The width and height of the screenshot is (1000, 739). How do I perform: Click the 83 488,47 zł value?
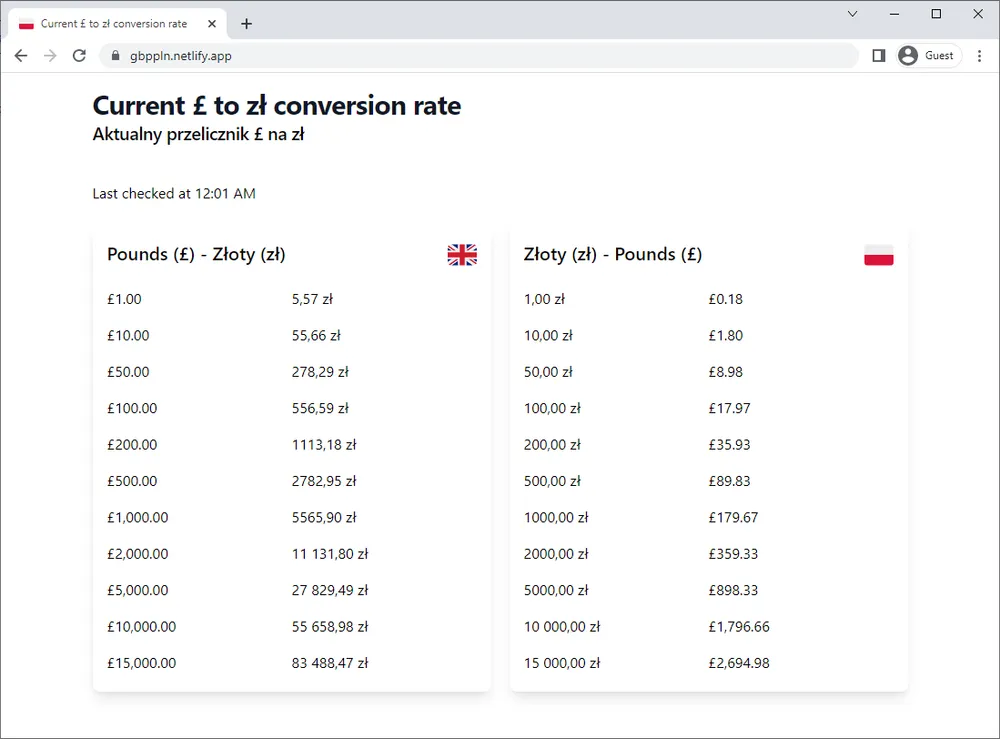tap(330, 663)
